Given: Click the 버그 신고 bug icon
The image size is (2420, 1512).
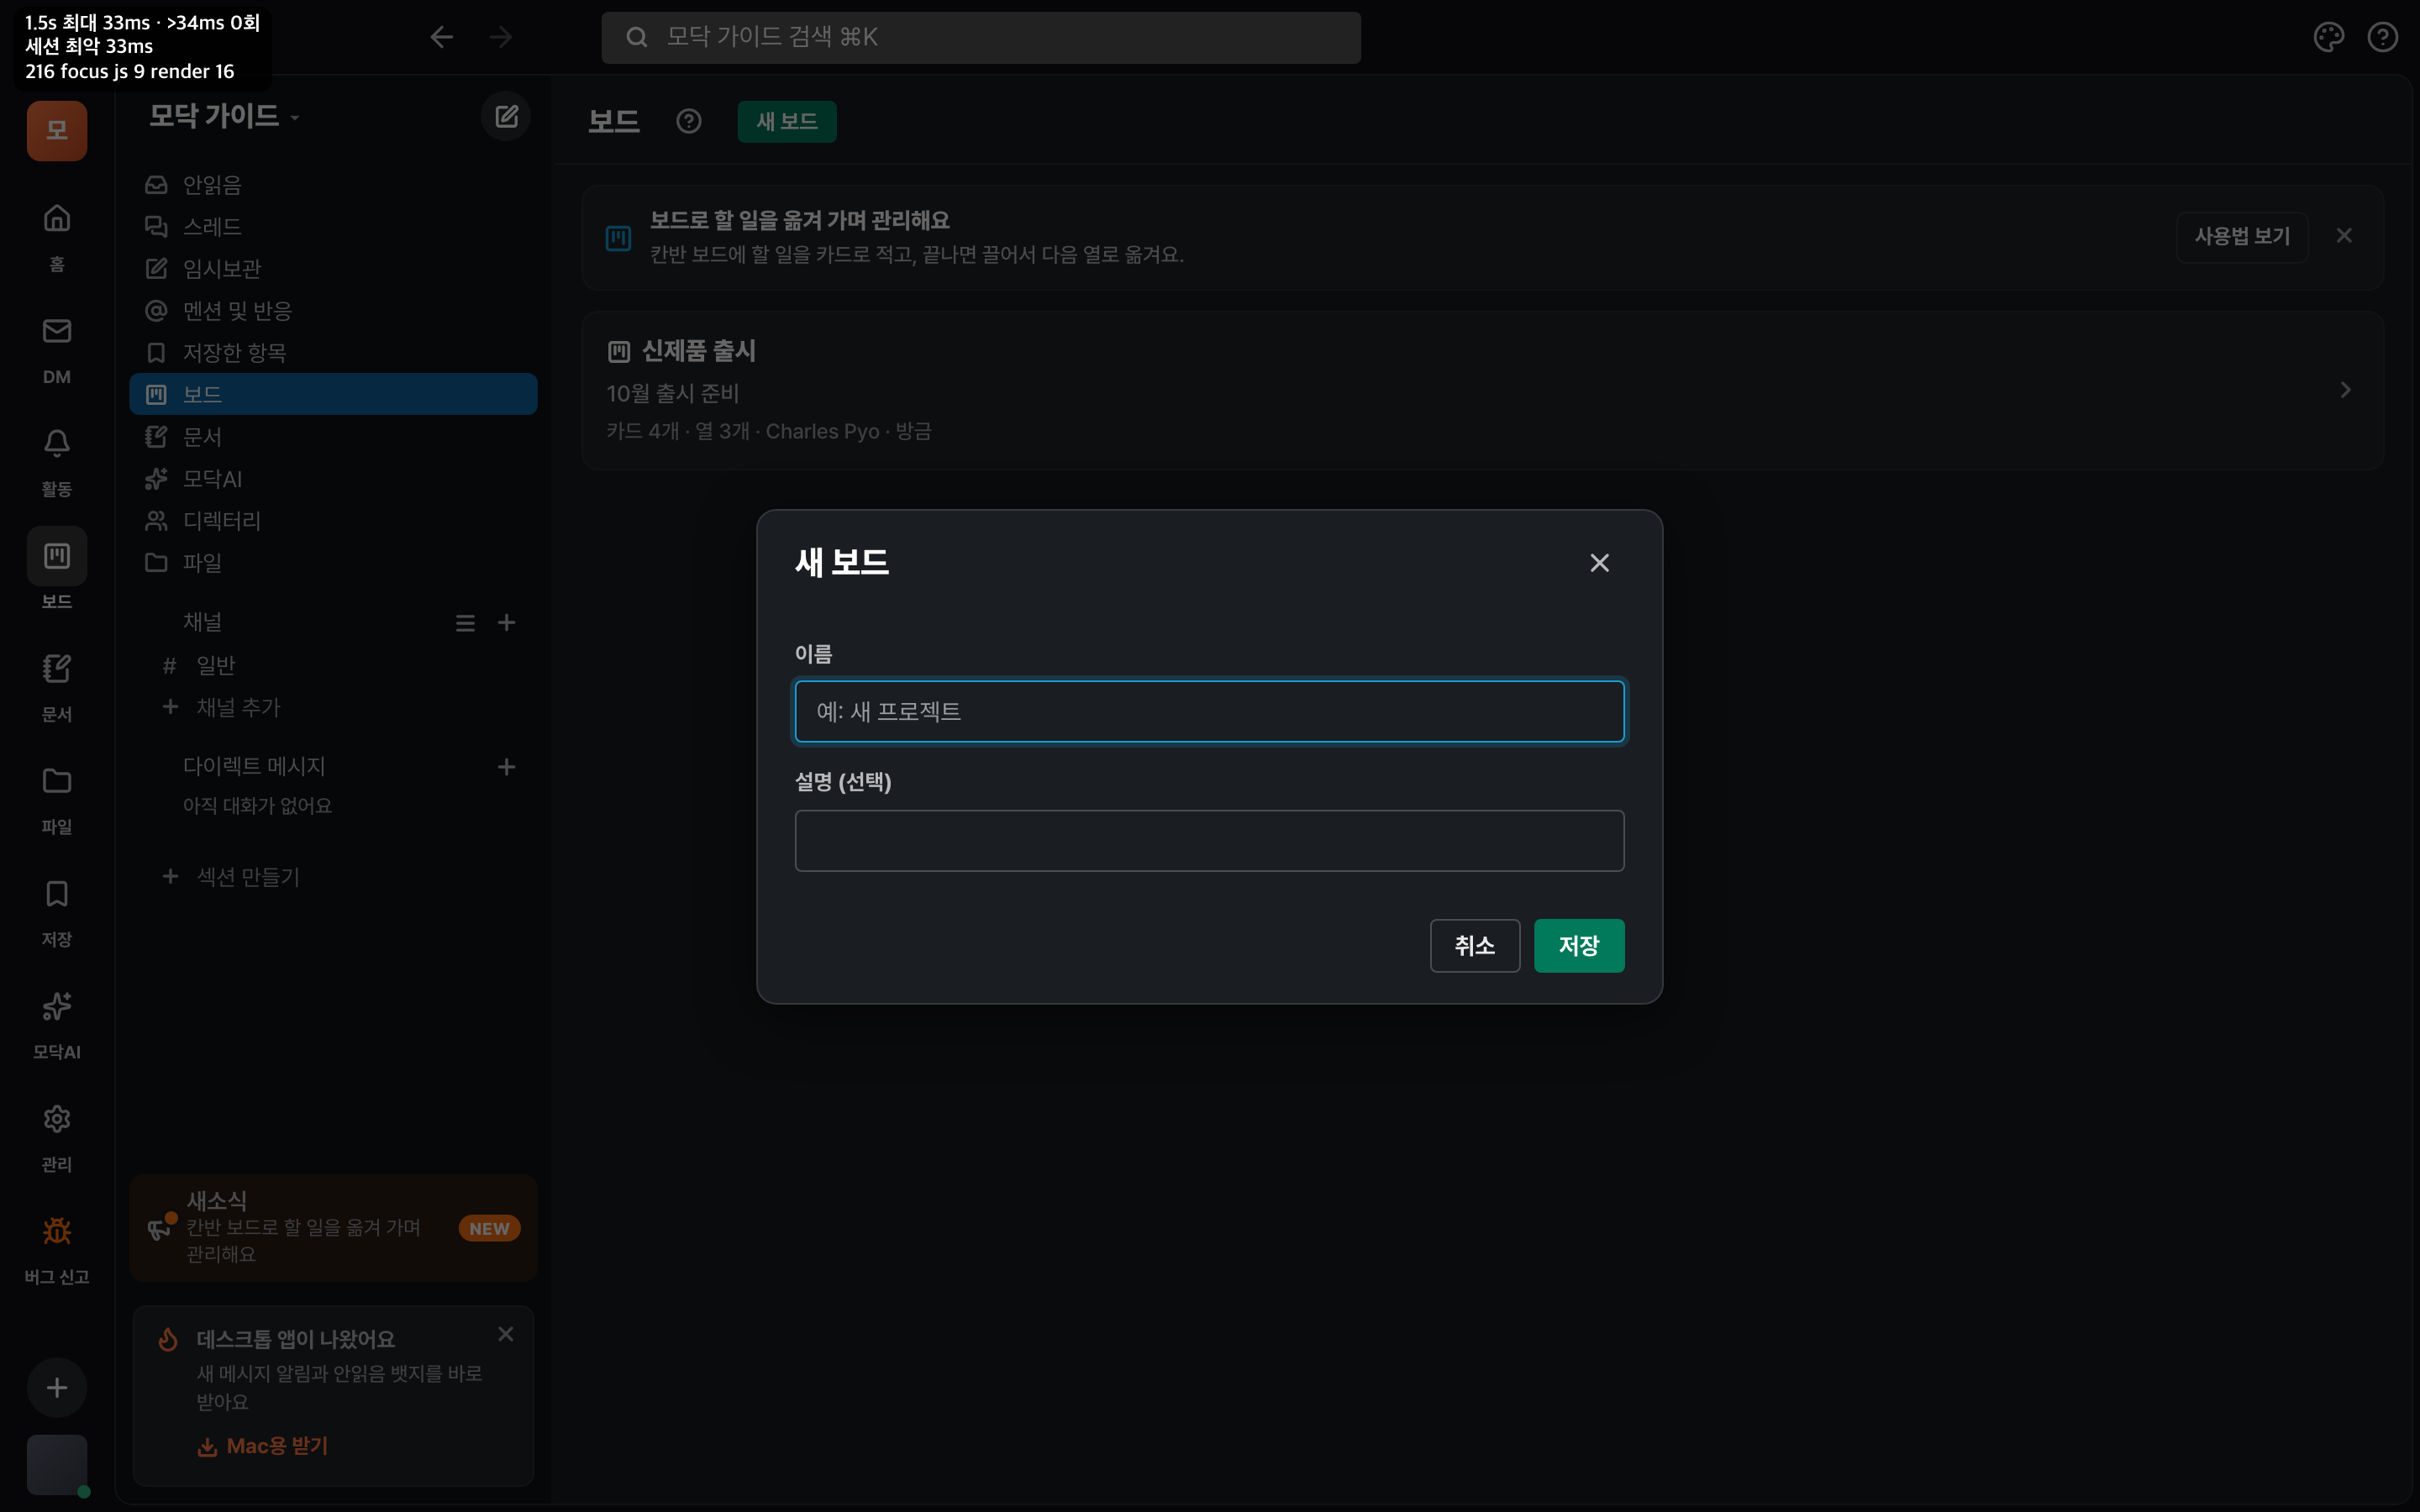Looking at the screenshot, I should coord(57,1231).
